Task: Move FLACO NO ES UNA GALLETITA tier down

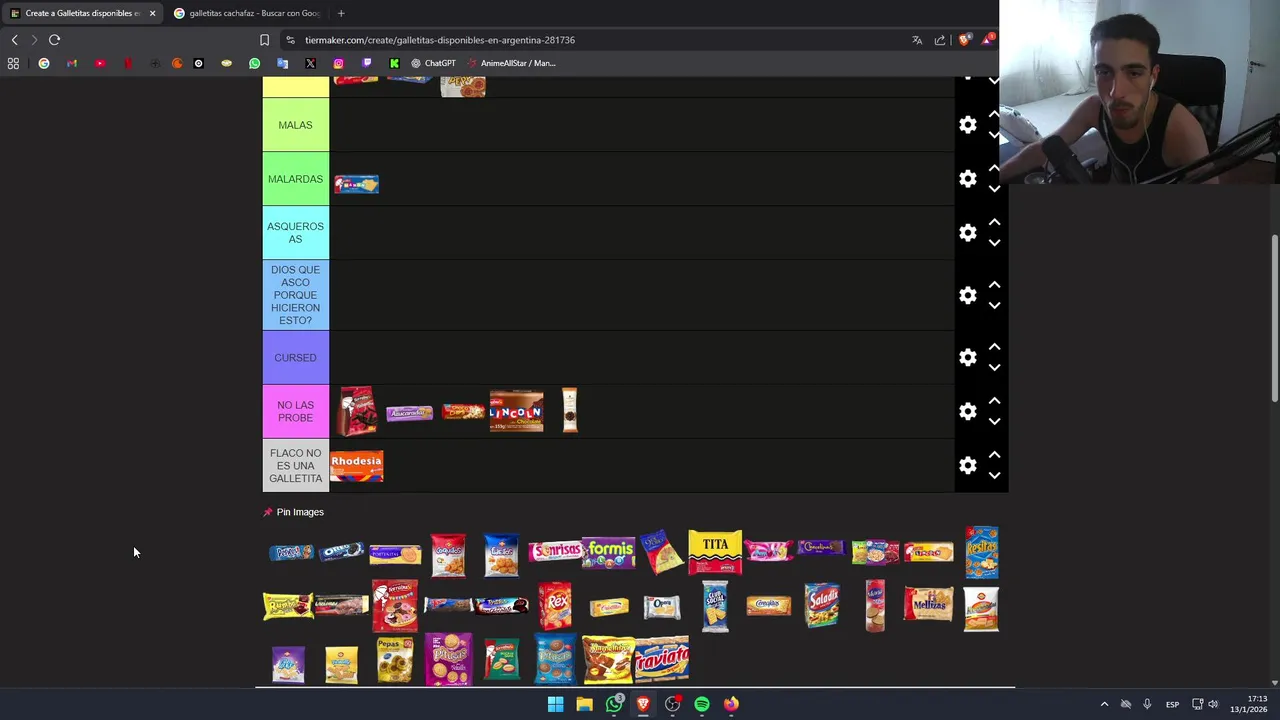Action: pyautogui.click(x=994, y=476)
